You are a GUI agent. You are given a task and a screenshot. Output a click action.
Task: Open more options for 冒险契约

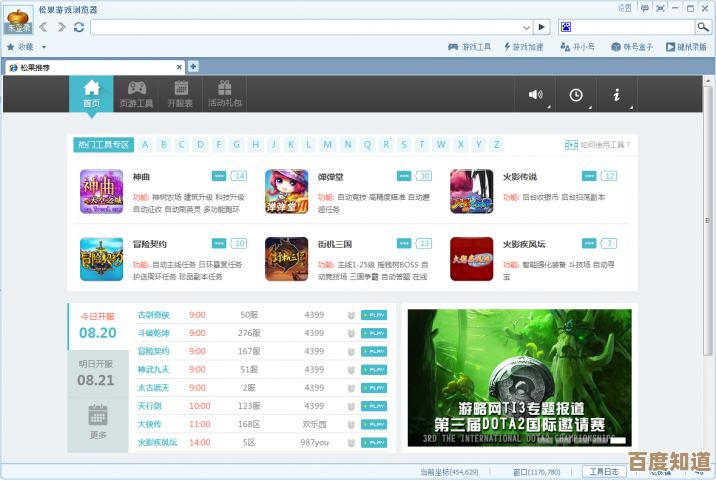(x=219, y=243)
